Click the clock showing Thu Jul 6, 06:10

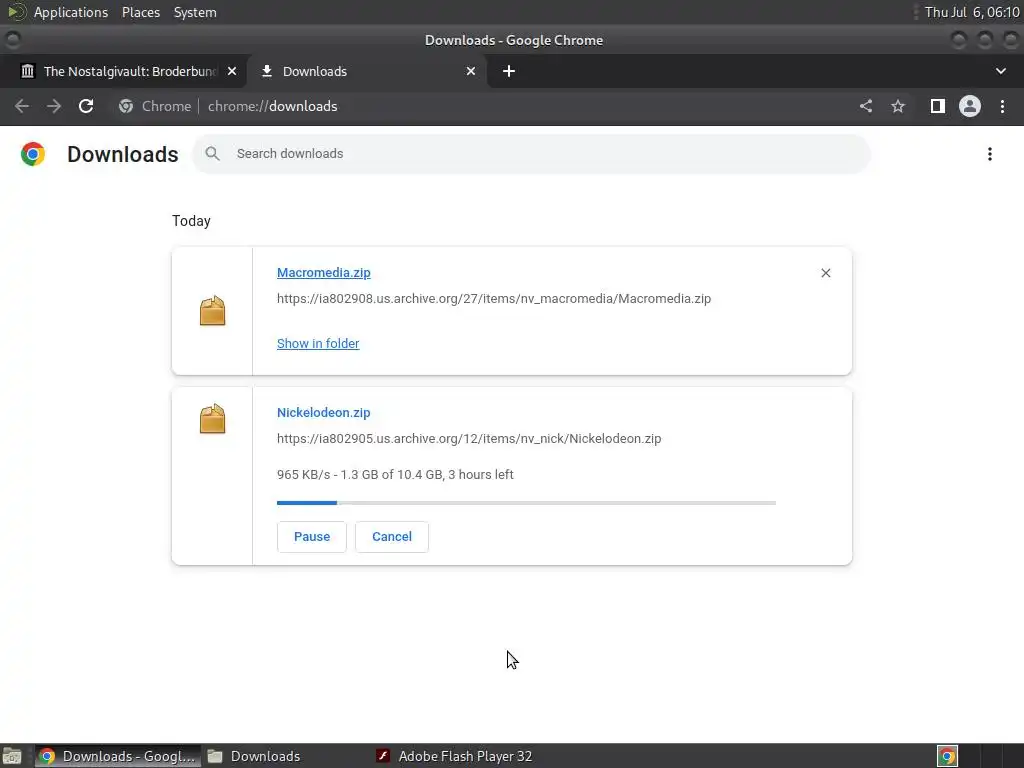tap(972, 12)
